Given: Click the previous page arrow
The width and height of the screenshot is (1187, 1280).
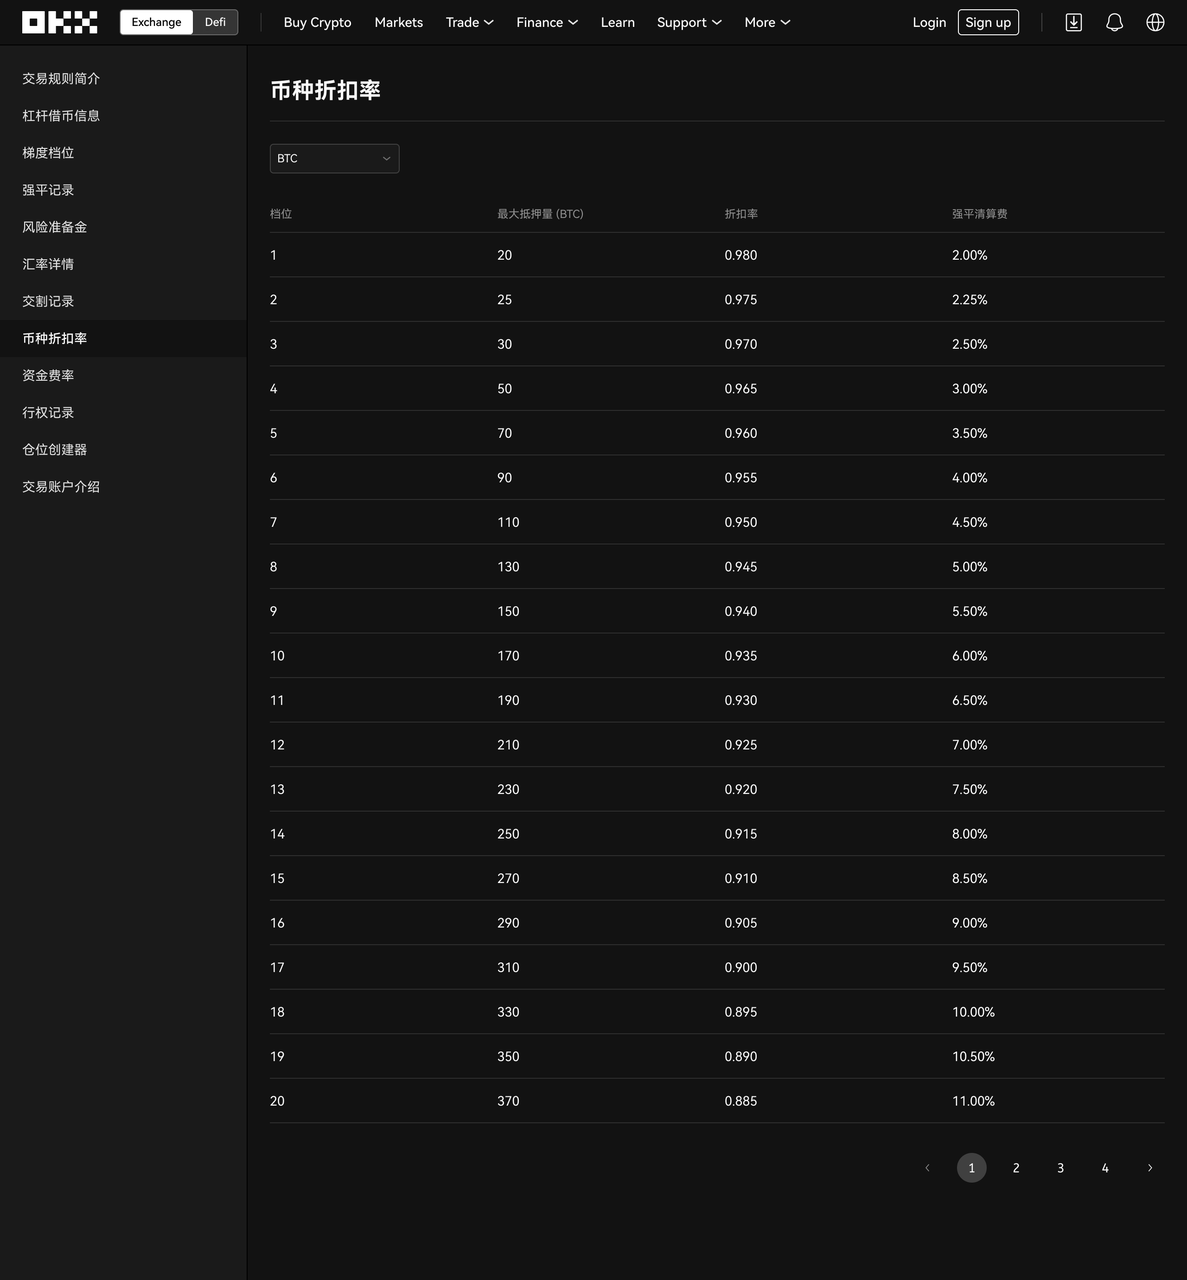Looking at the screenshot, I should pos(927,1168).
